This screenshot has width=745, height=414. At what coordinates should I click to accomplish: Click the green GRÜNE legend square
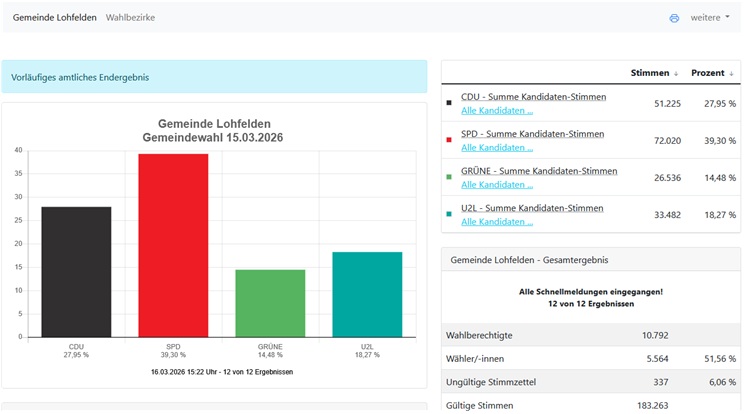450,177
